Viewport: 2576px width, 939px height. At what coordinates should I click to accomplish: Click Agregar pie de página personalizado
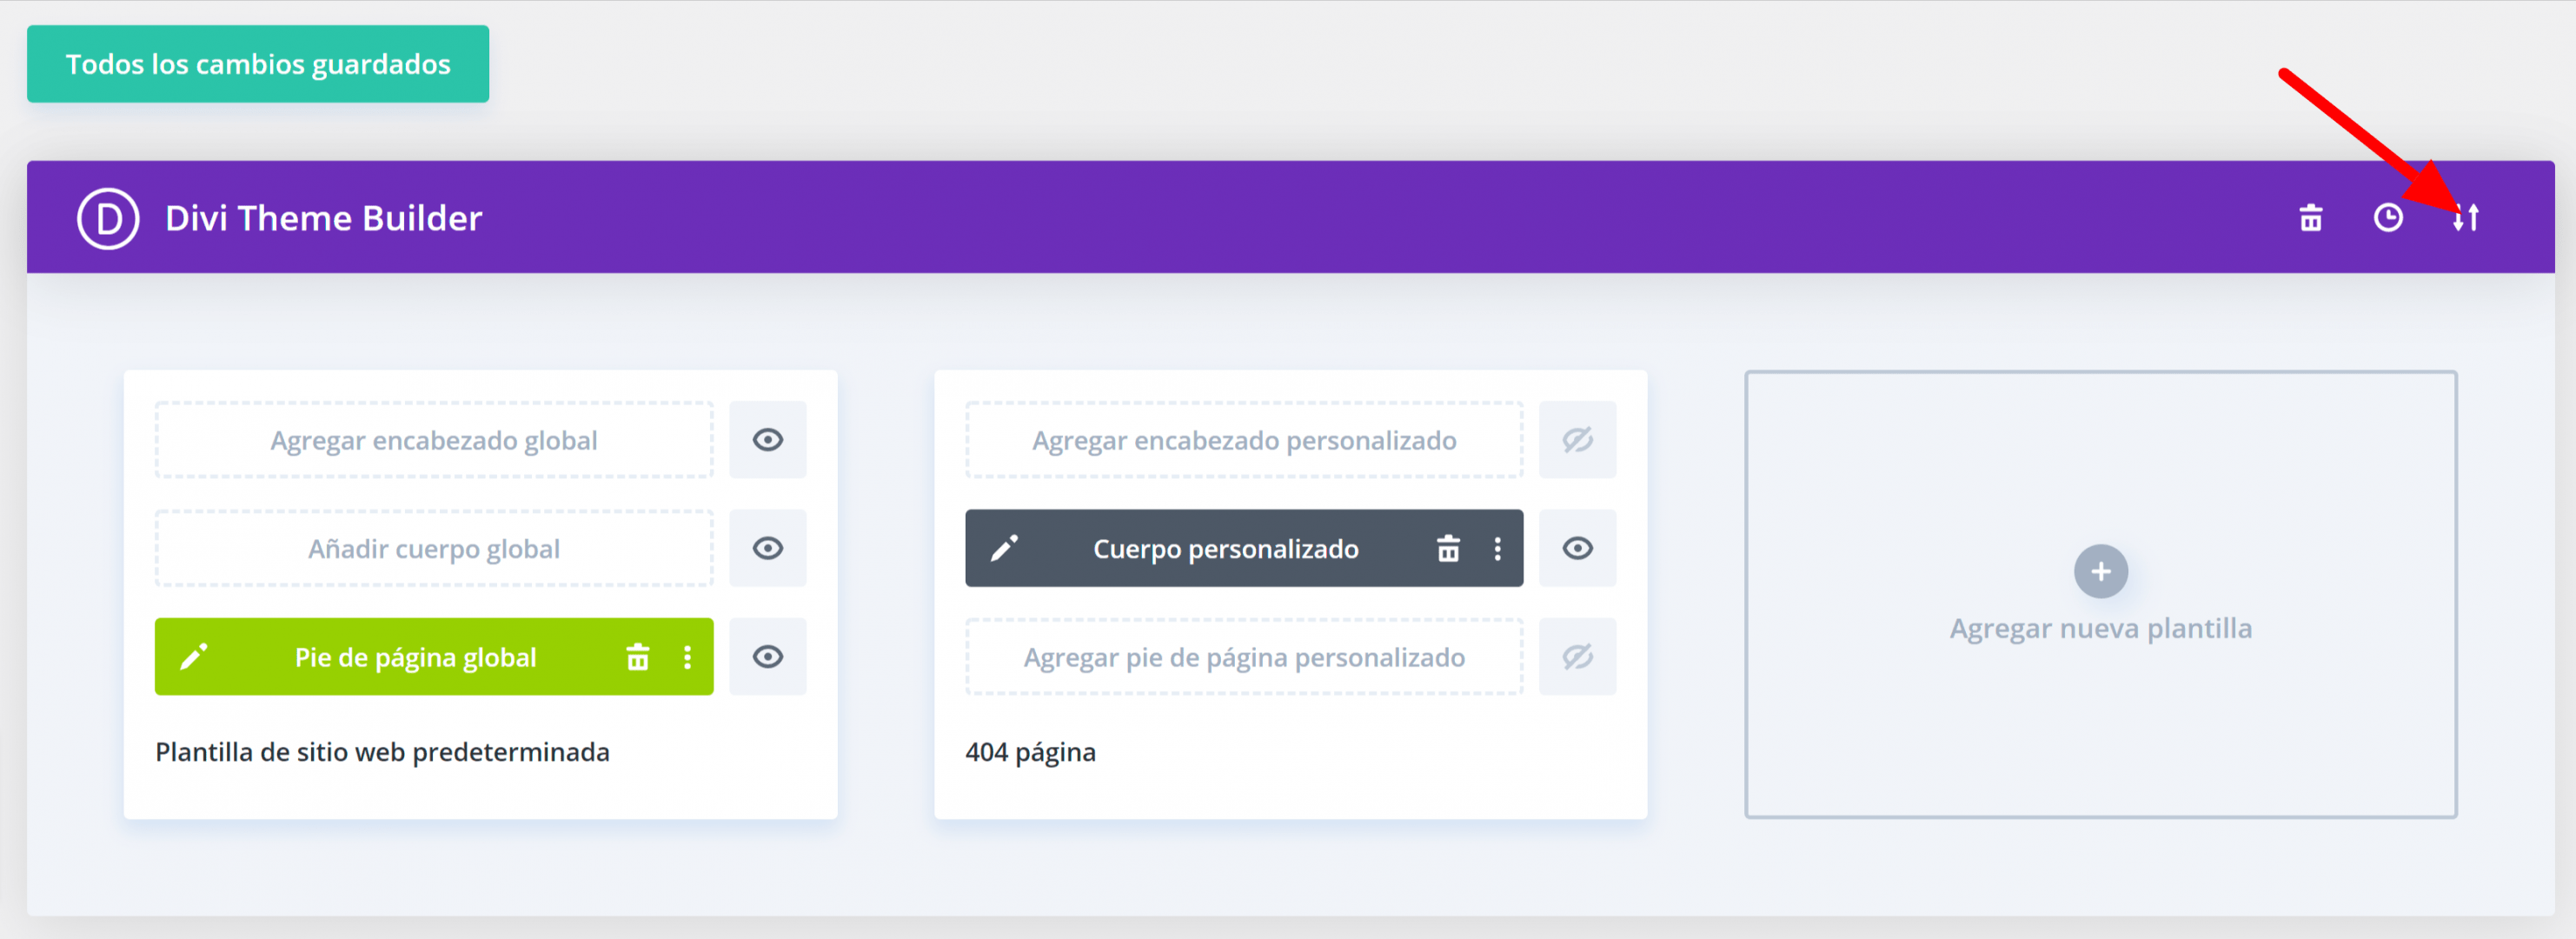coord(1244,657)
